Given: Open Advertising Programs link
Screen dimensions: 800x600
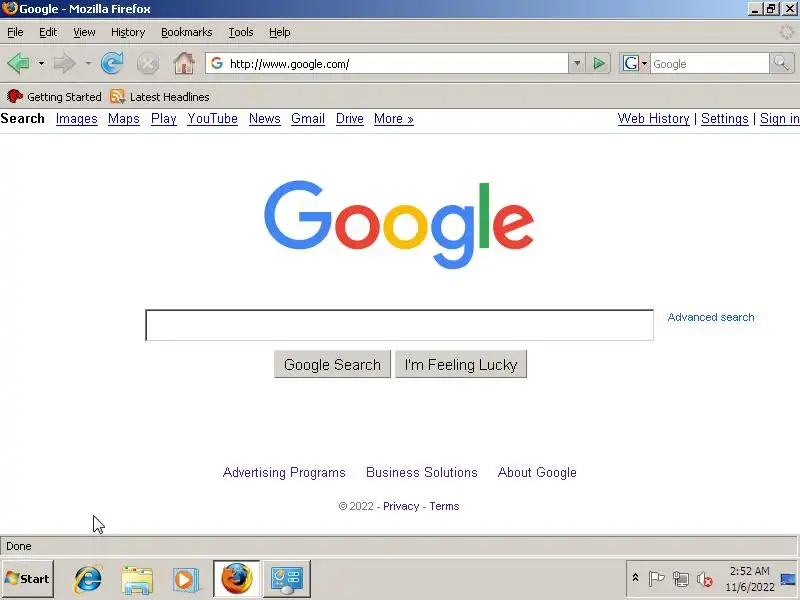Looking at the screenshot, I should click(x=284, y=472).
